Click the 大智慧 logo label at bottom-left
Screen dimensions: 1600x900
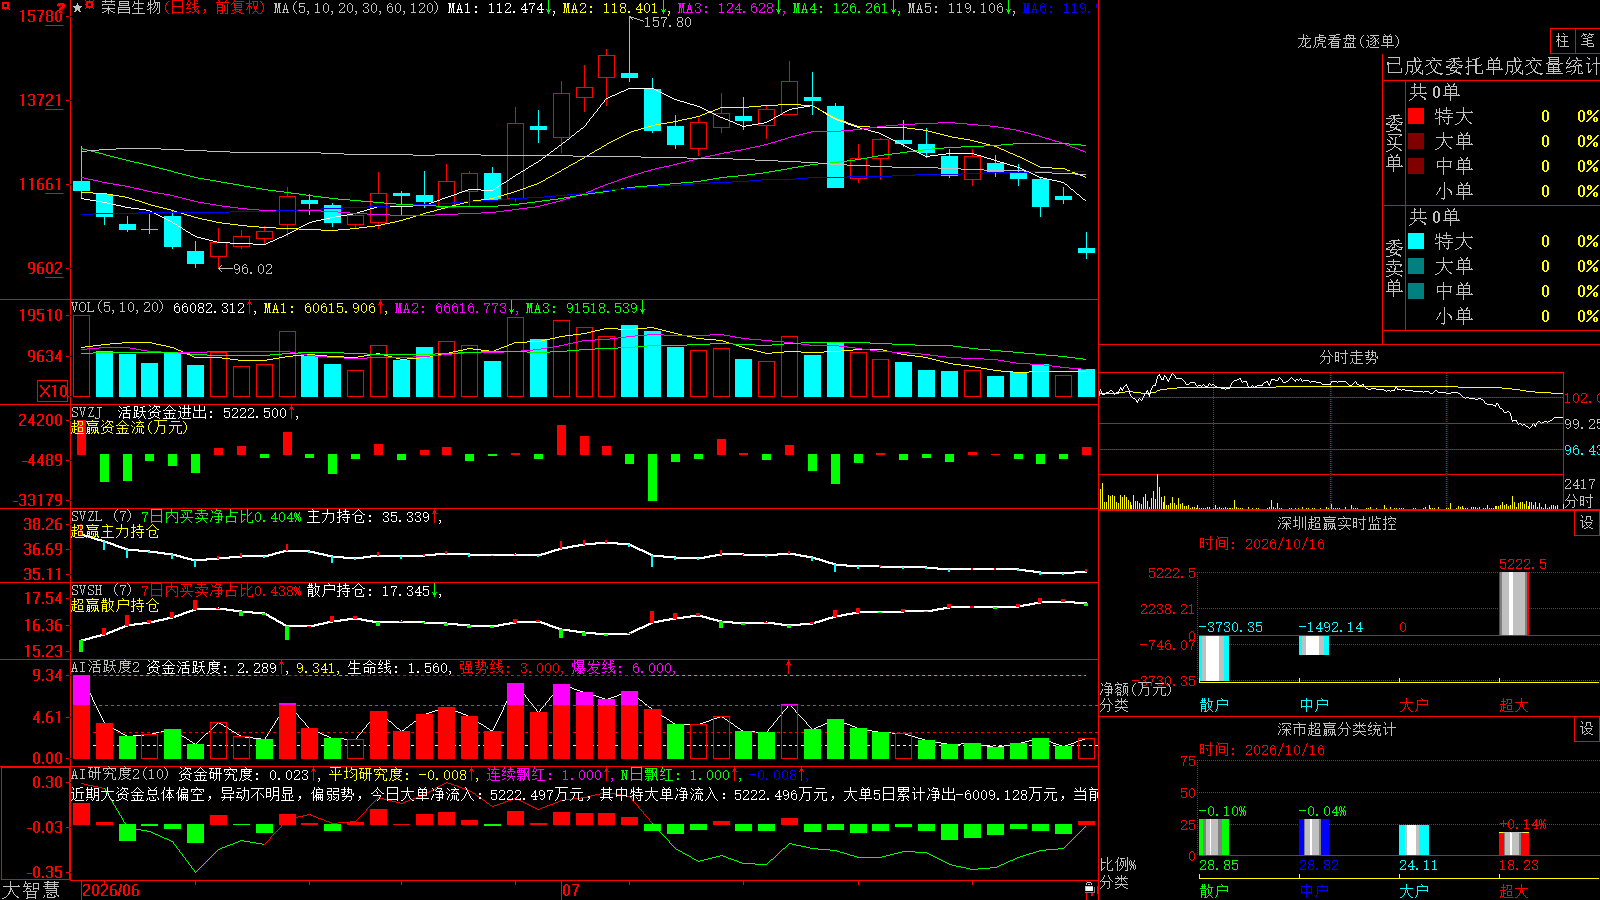[x=31, y=889]
